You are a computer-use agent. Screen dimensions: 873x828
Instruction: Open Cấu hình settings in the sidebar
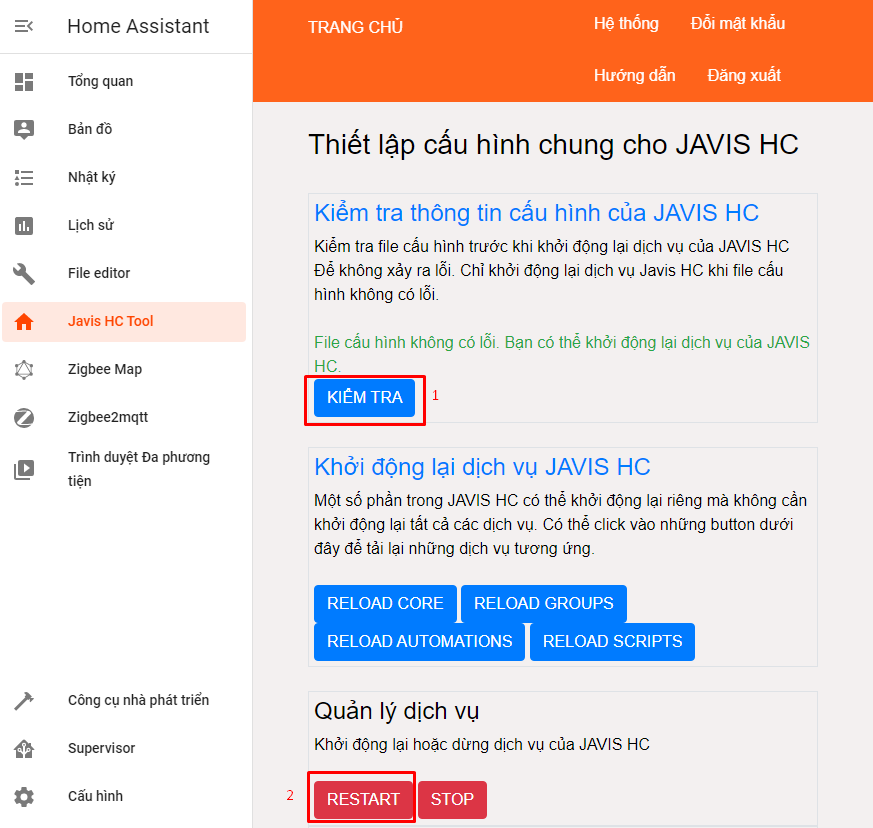(x=124, y=797)
